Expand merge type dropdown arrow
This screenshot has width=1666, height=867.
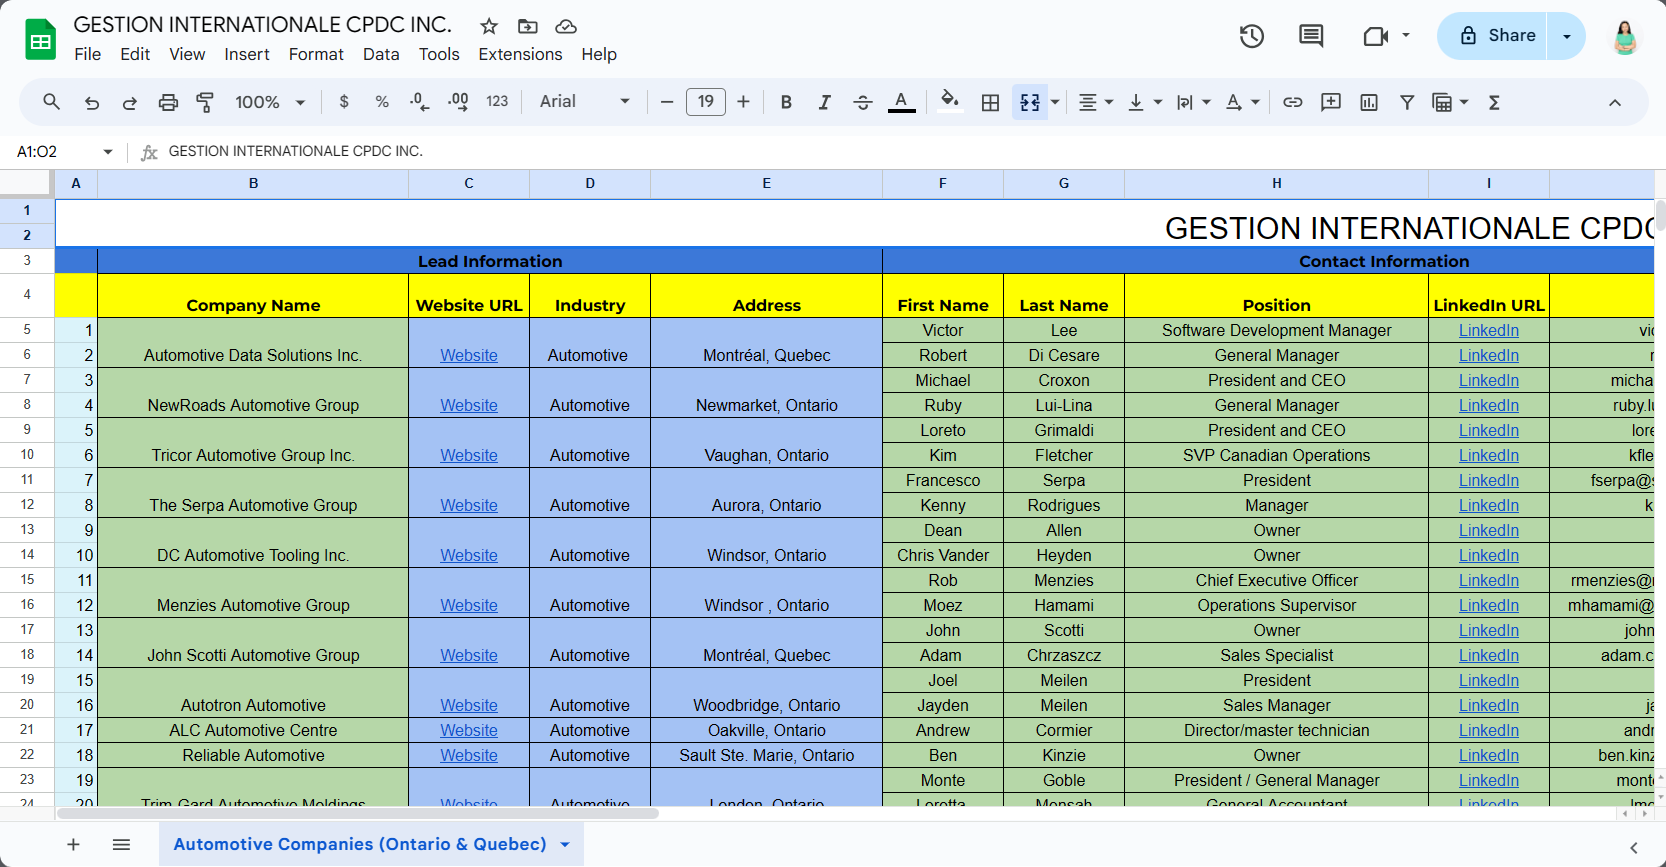tap(1055, 102)
